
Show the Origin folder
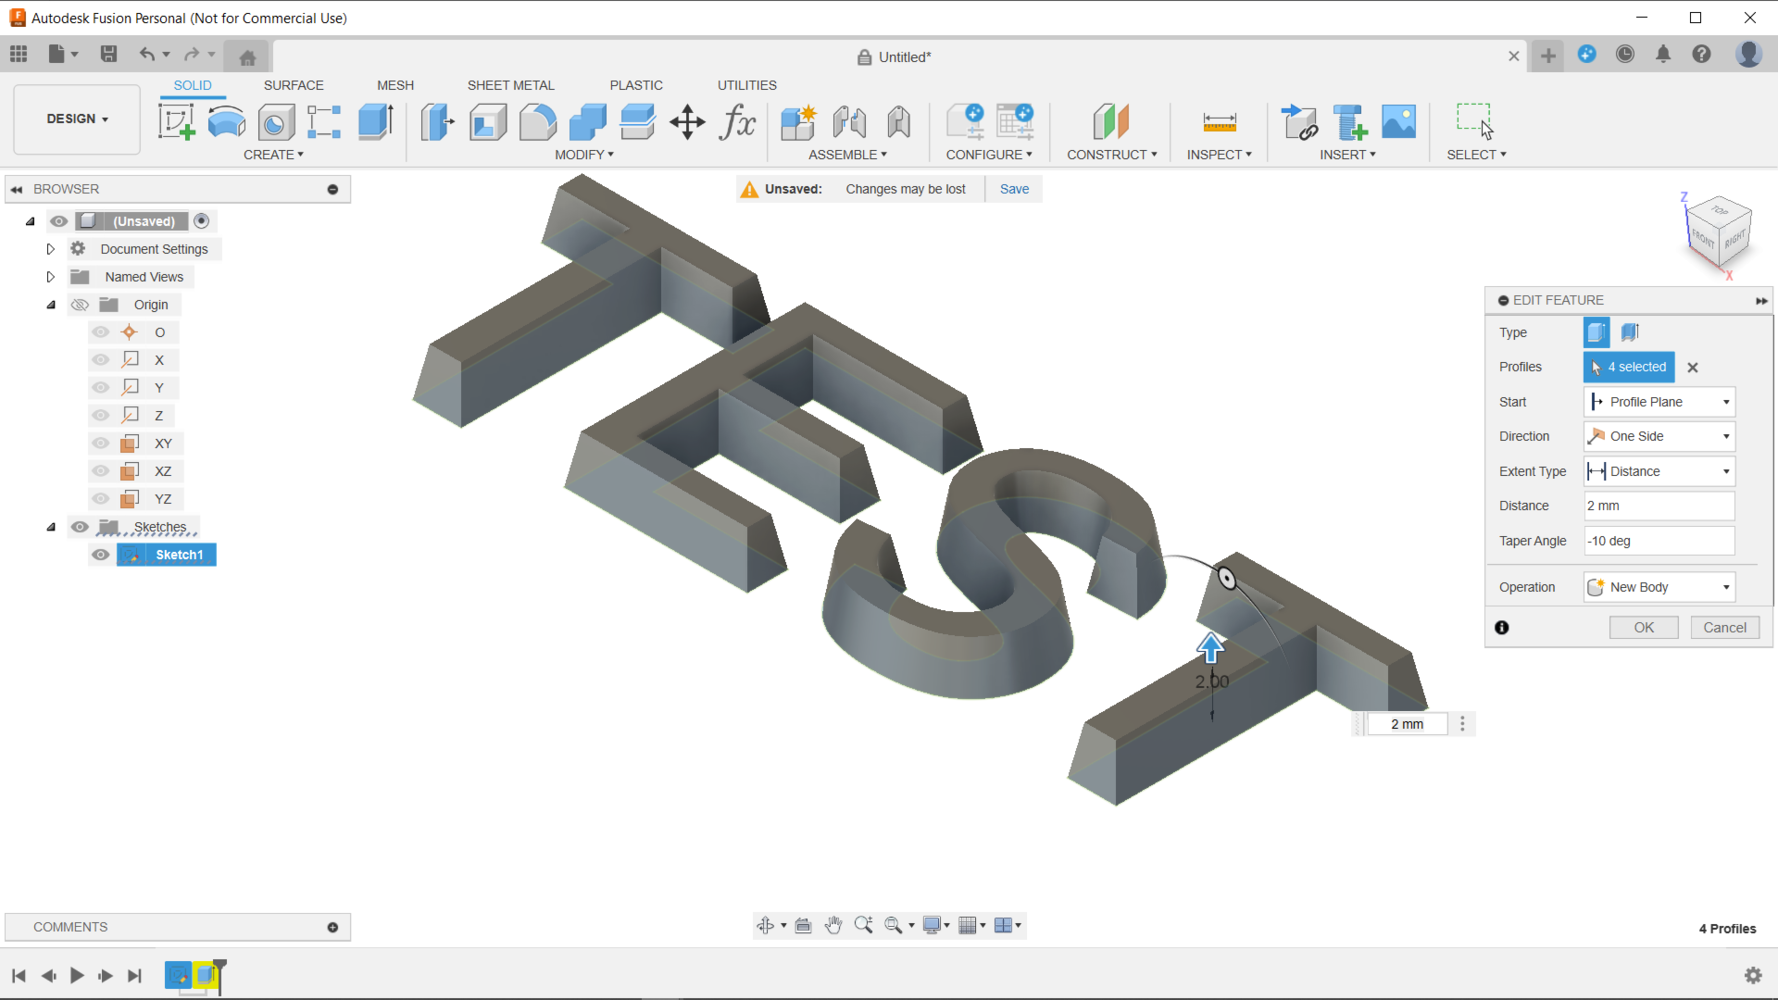pos(80,305)
